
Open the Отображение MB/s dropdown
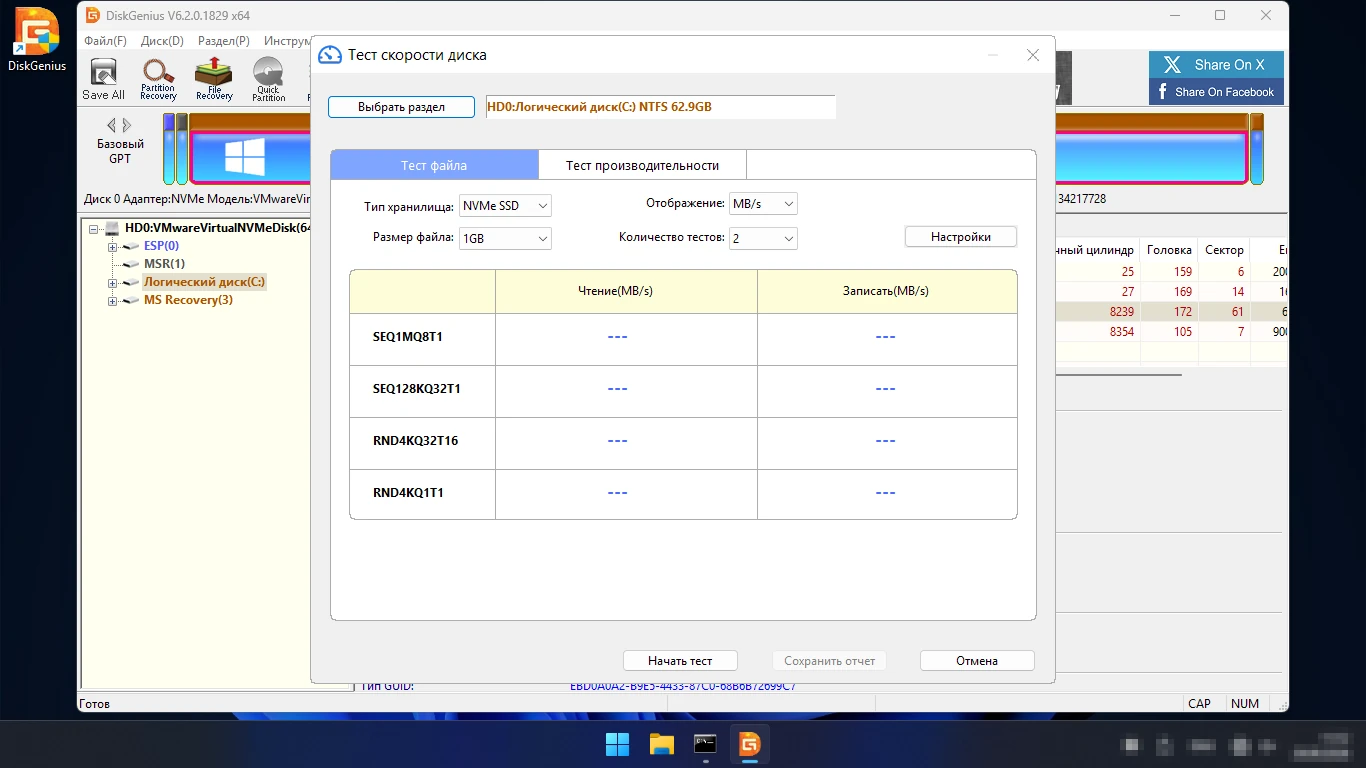coord(763,204)
